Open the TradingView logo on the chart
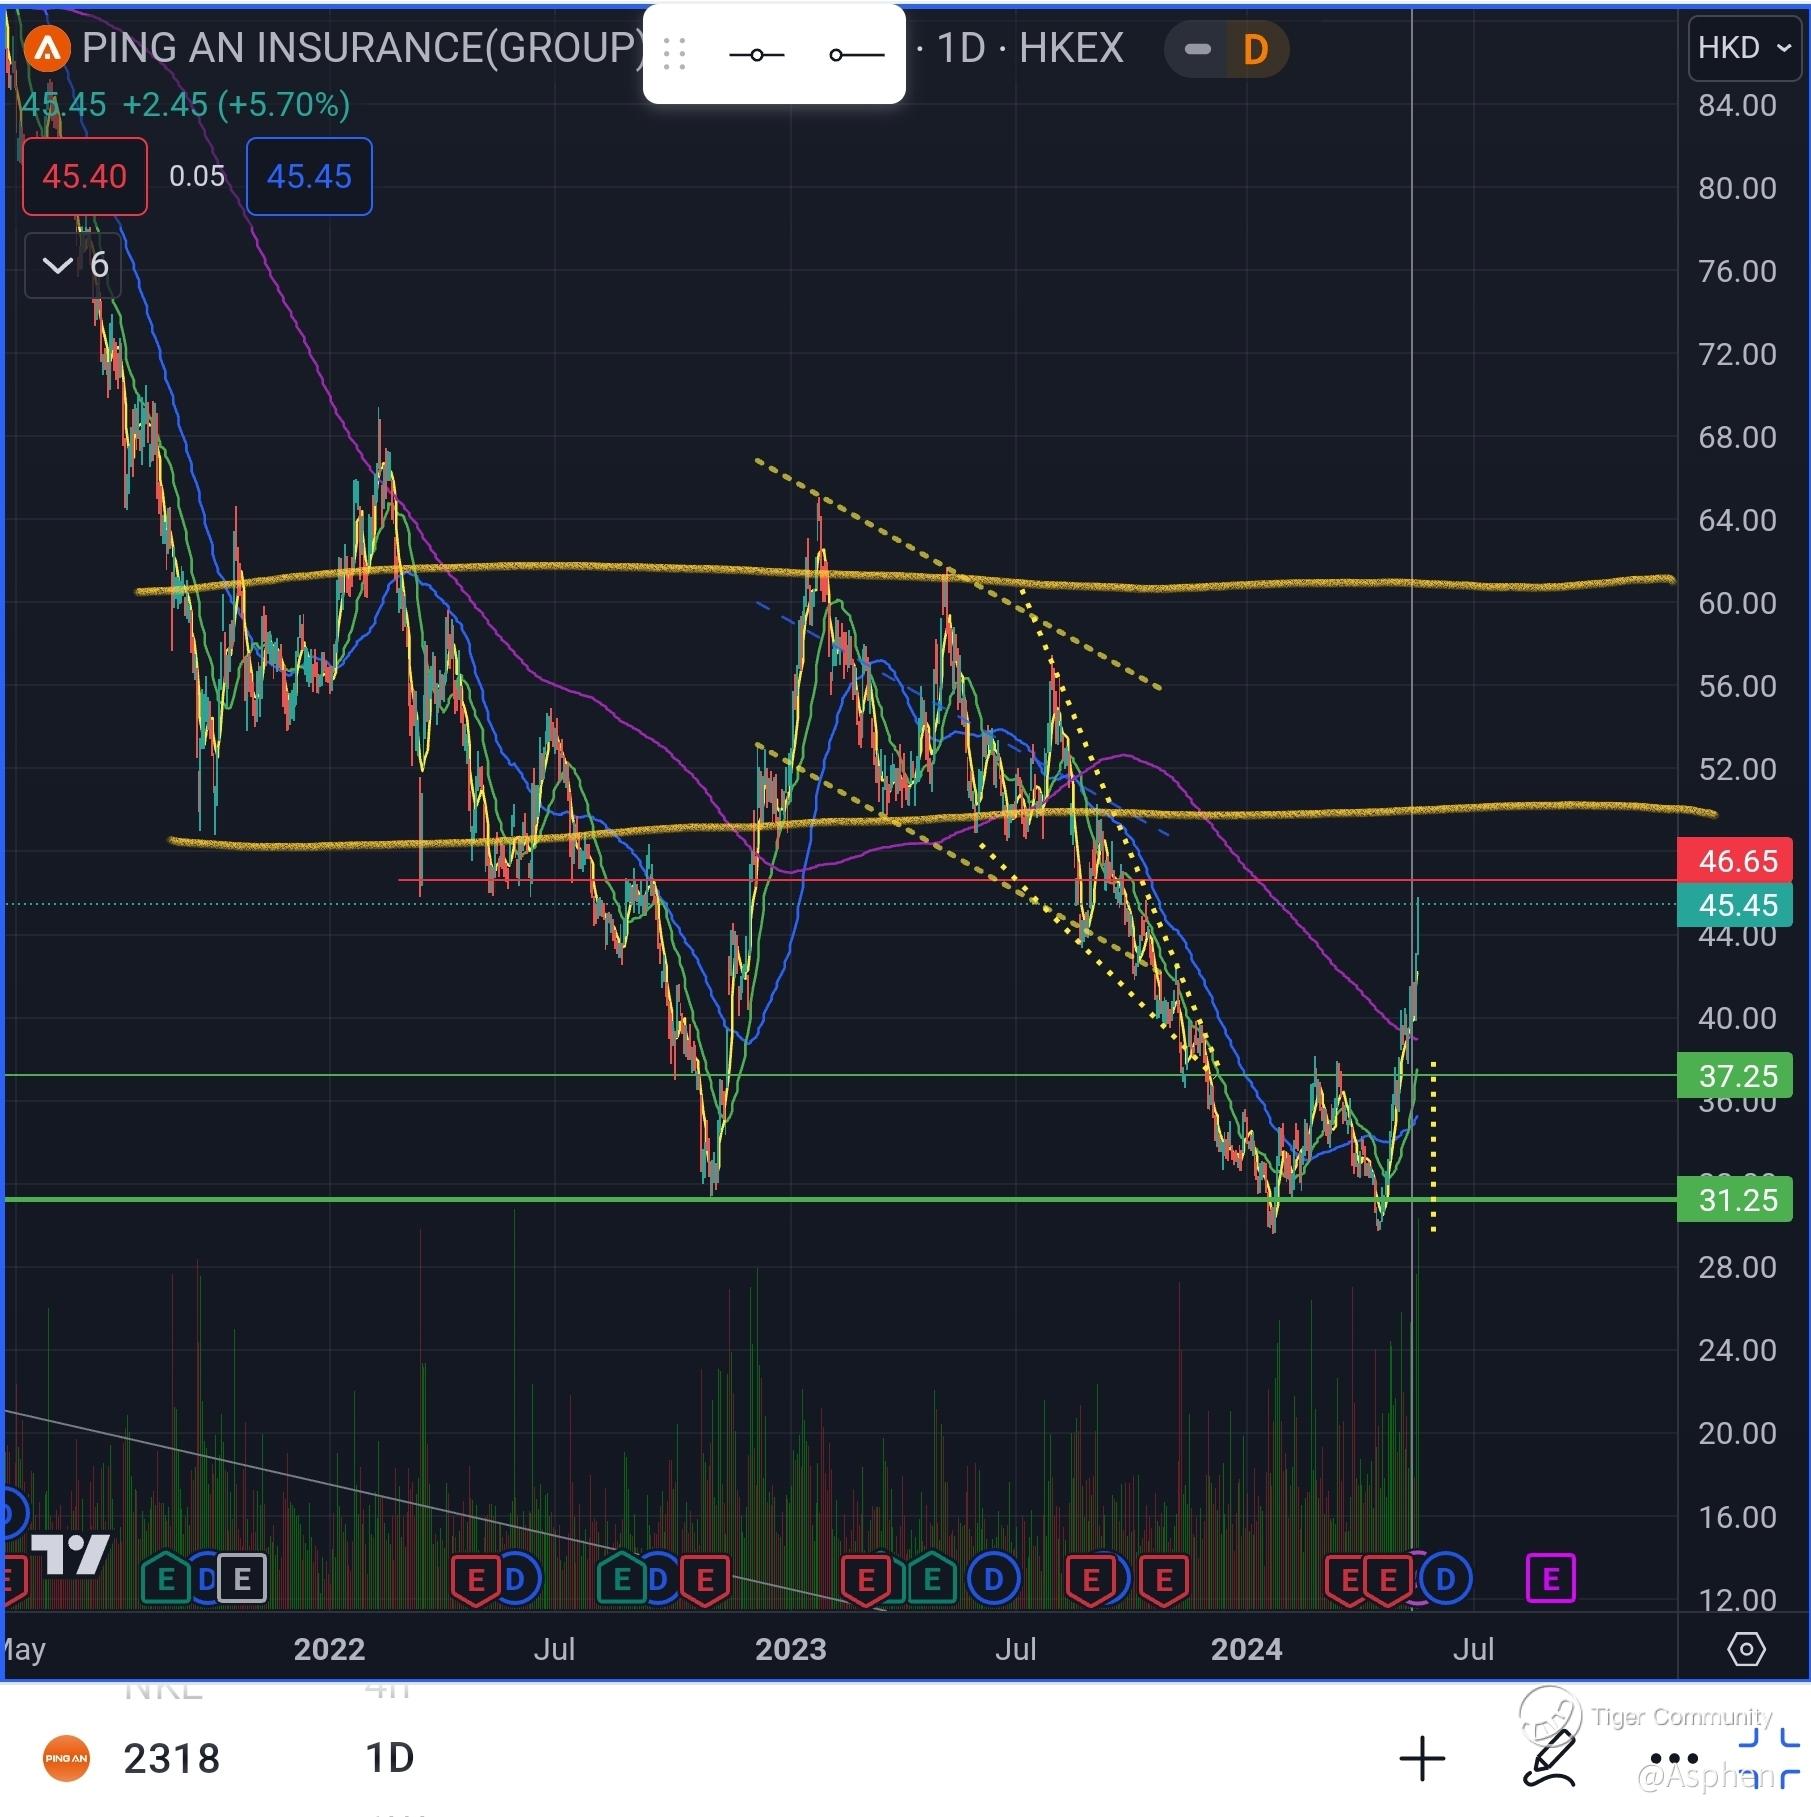The height and width of the screenshot is (1817, 1811). point(70,1553)
